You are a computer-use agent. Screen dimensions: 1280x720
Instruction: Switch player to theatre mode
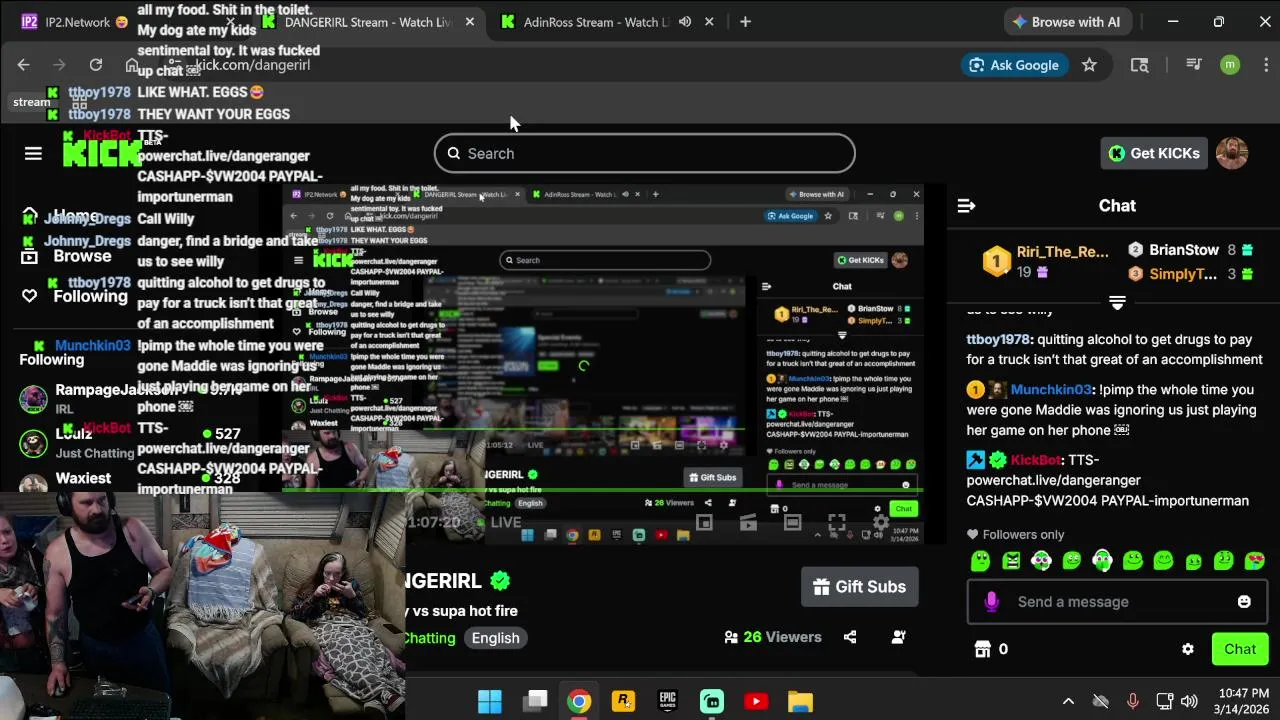coord(793,522)
